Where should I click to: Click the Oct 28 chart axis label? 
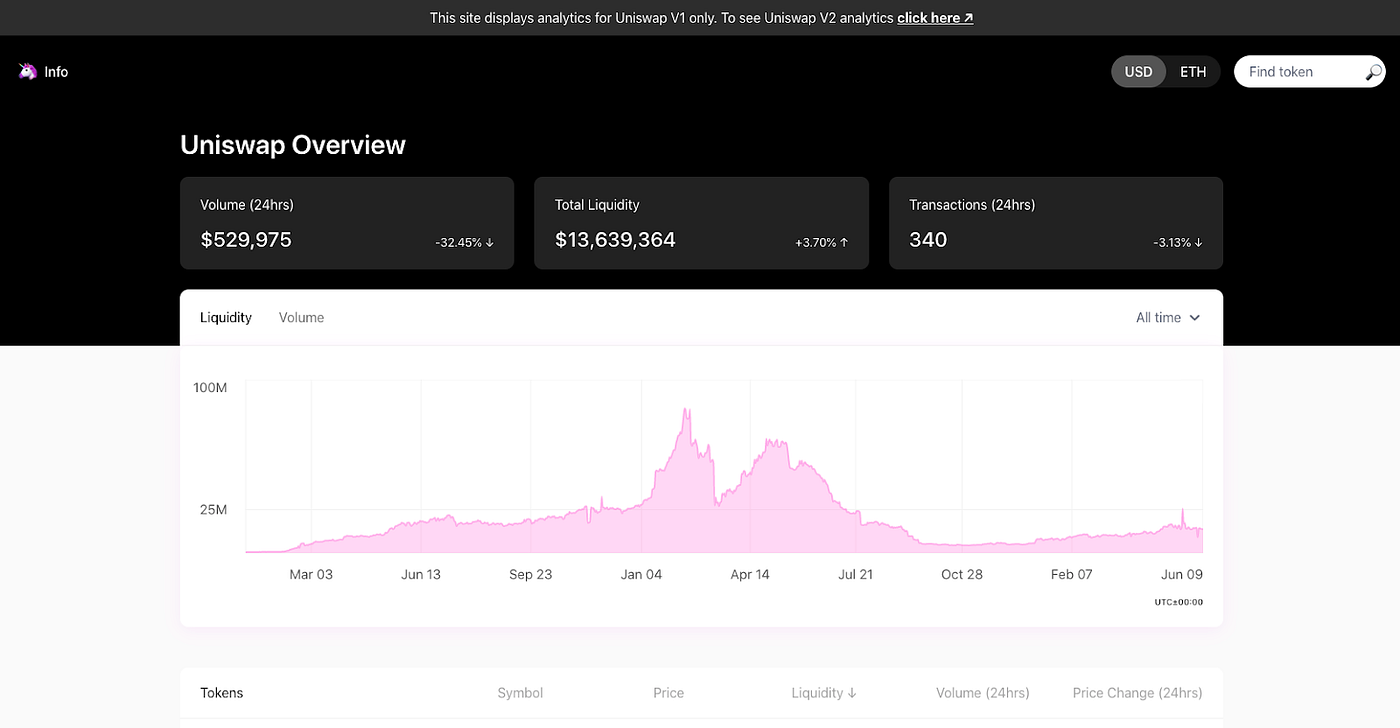962,575
